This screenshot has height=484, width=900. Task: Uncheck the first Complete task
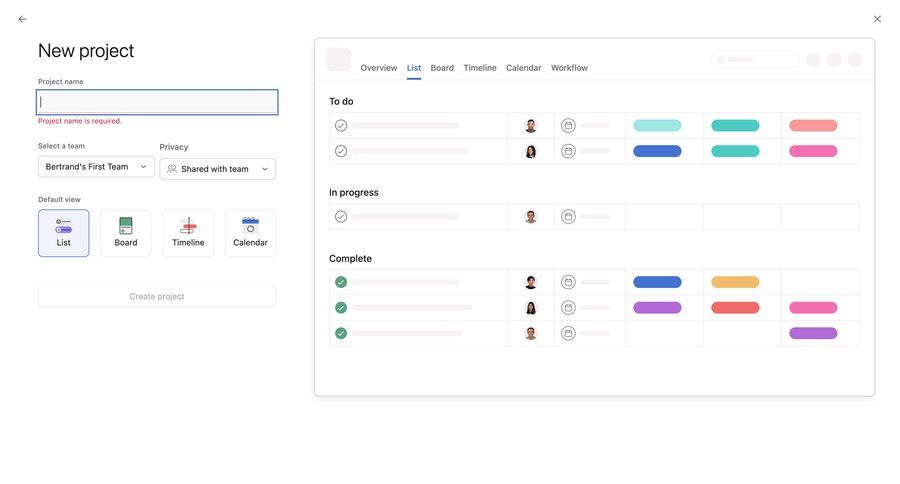pos(341,282)
